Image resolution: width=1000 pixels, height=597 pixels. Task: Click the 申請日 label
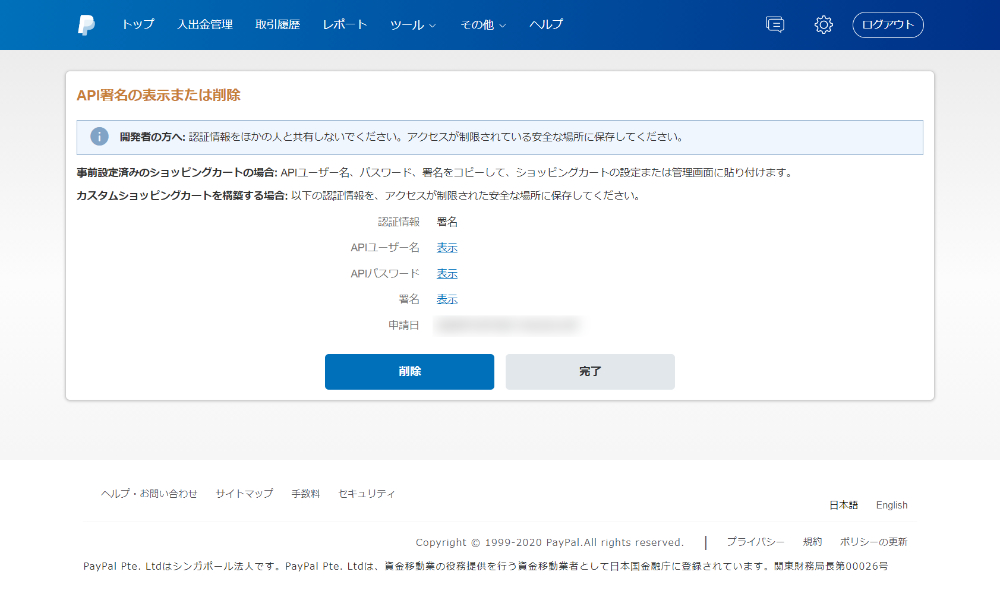pos(404,325)
